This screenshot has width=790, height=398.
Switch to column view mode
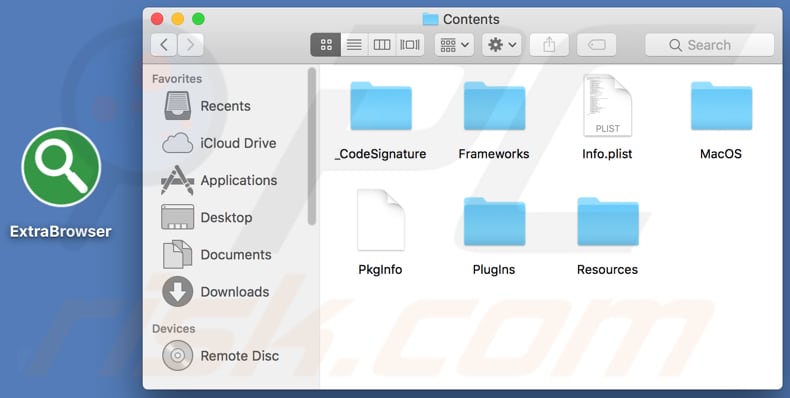(382, 45)
